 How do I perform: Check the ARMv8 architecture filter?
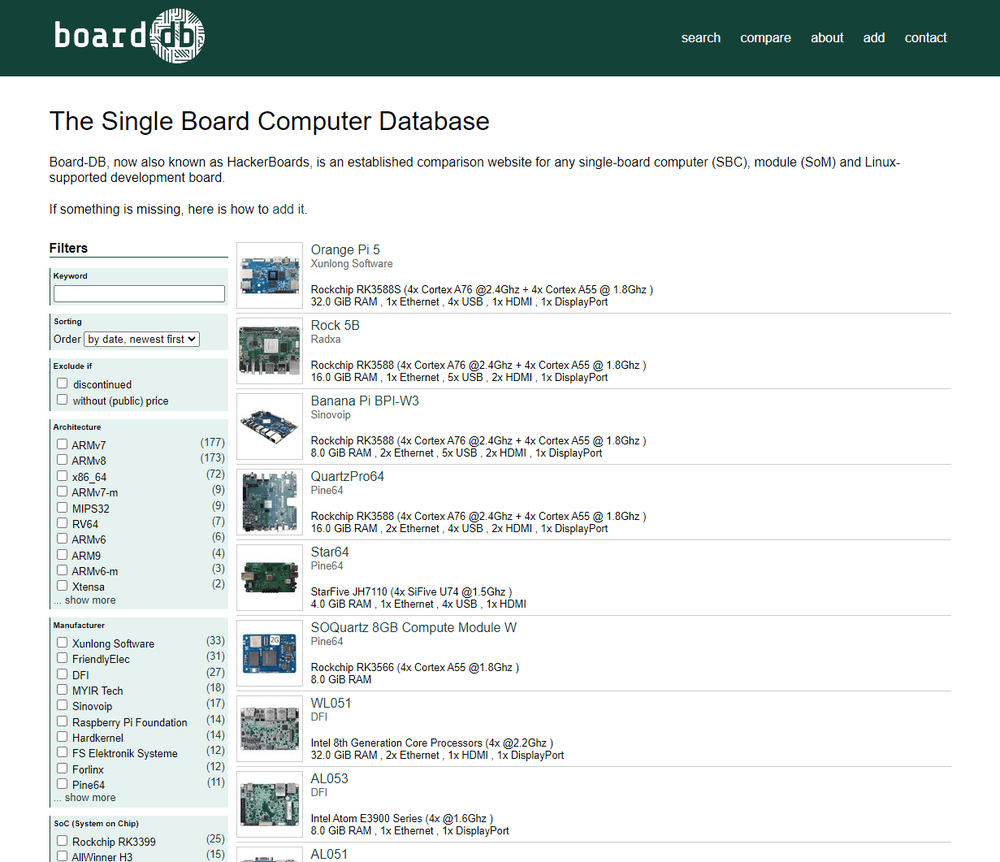point(62,460)
